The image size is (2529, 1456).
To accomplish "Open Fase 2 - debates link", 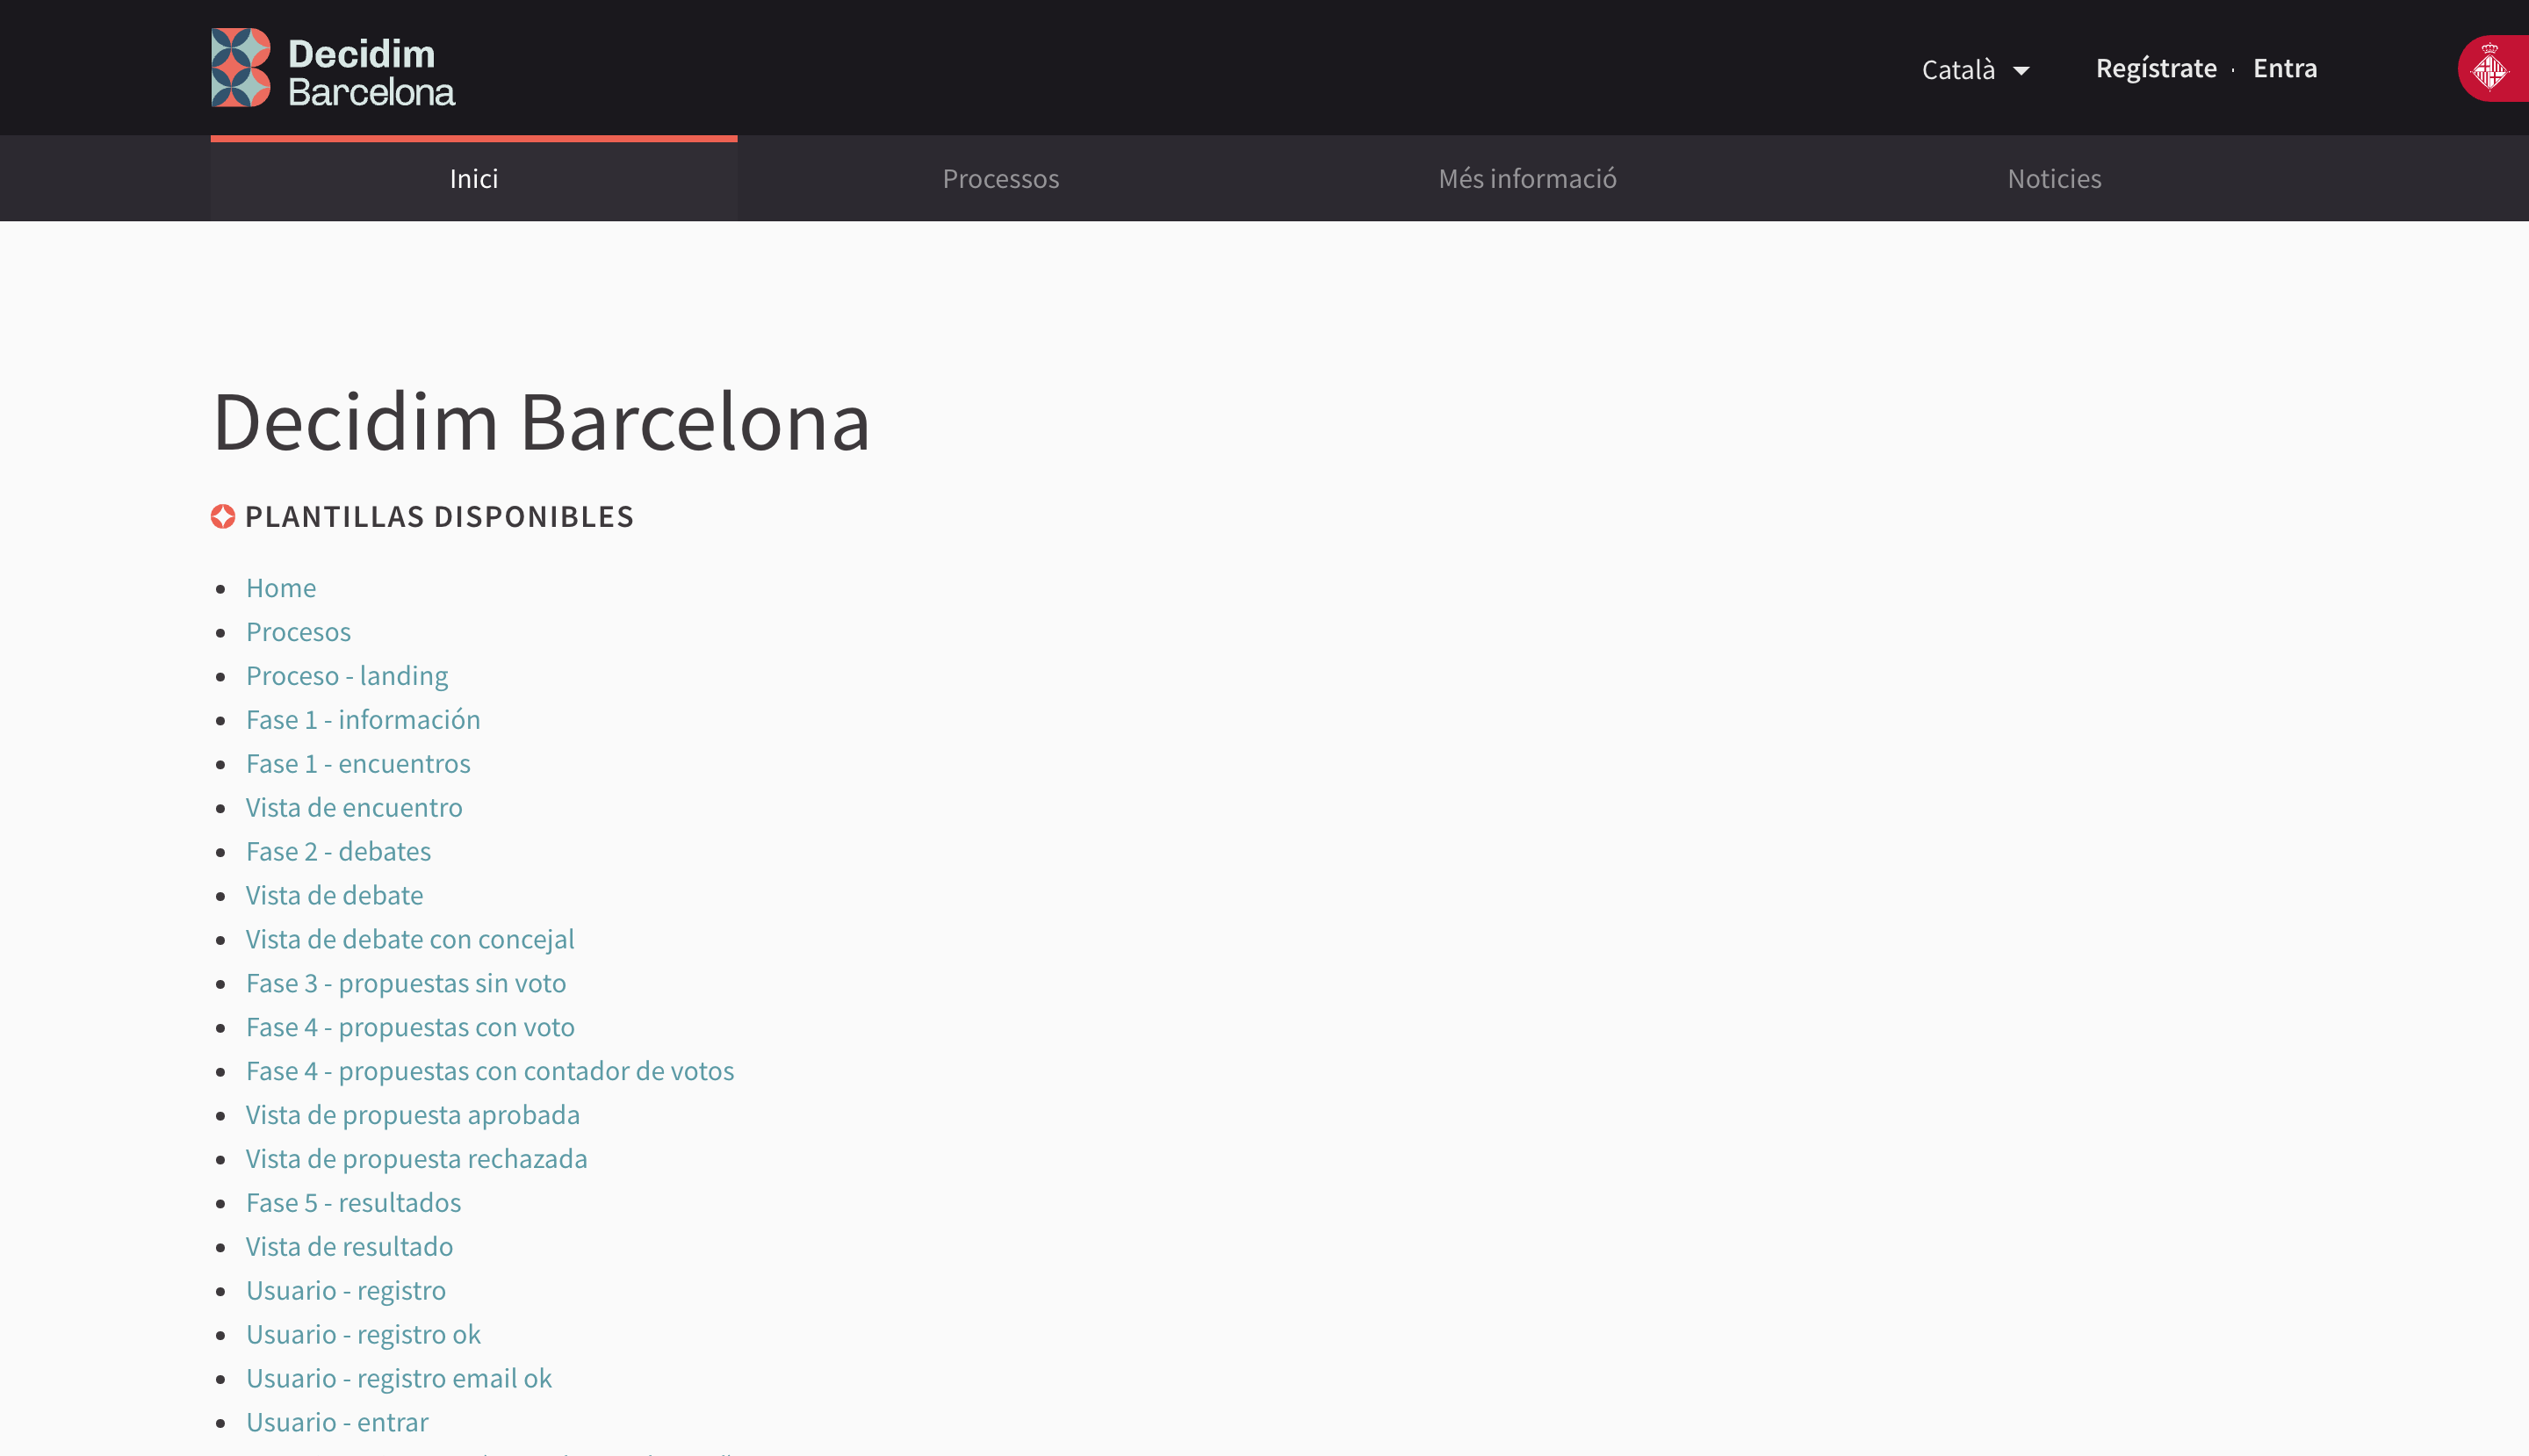I will tap(338, 852).
